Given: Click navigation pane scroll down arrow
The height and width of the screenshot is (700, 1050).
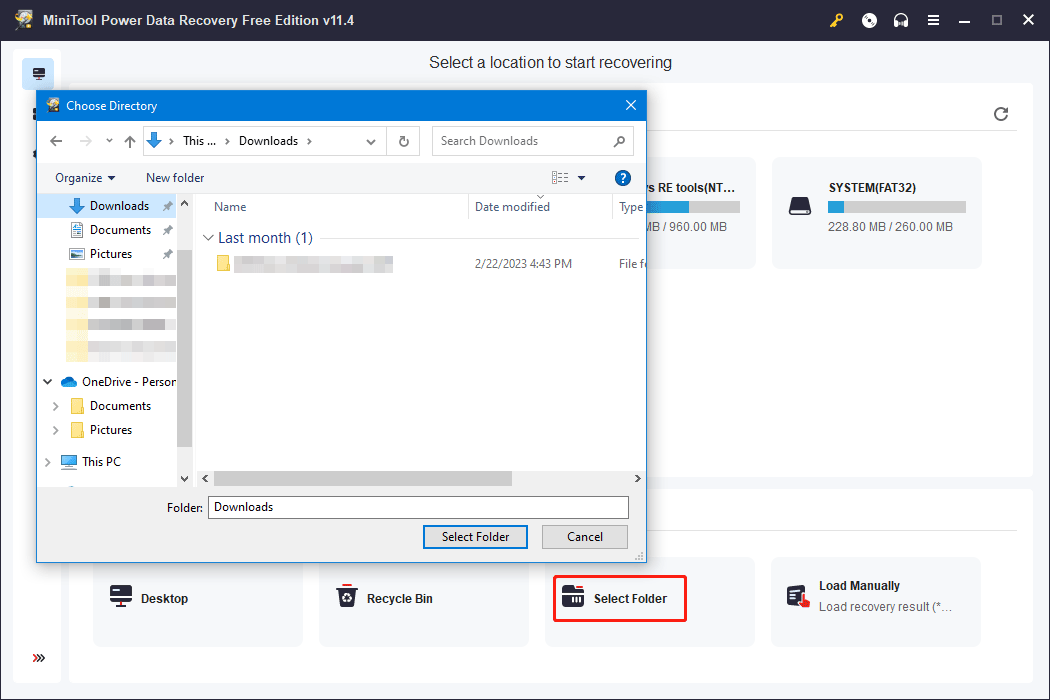Looking at the screenshot, I should coord(185,478).
